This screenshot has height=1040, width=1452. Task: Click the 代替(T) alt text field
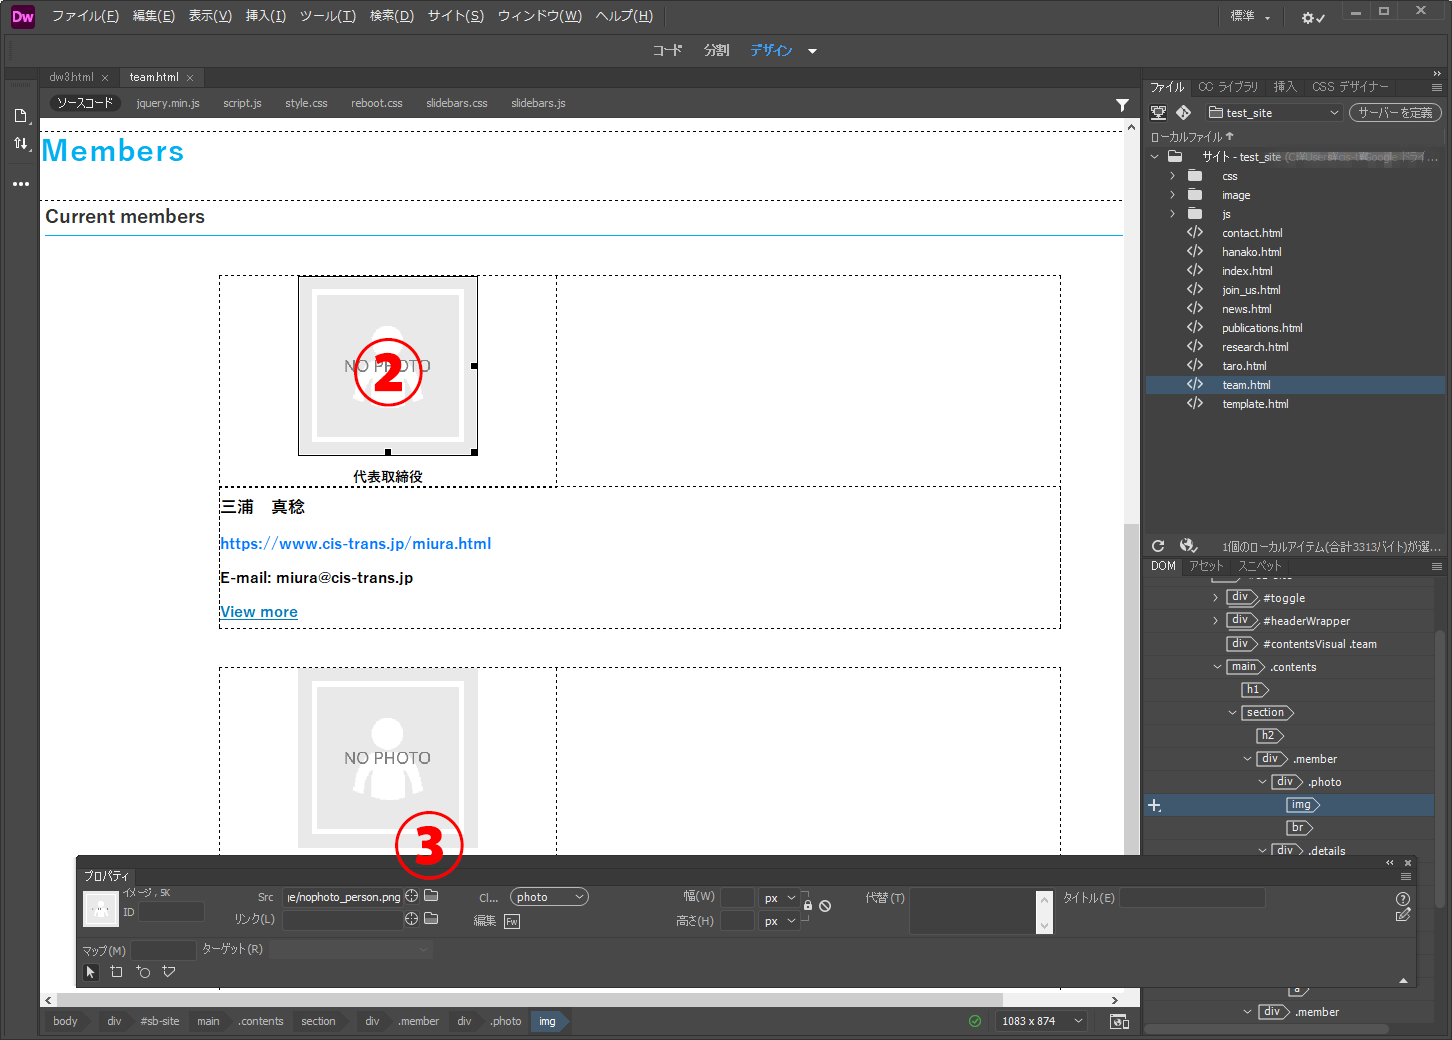[x=972, y=911]
